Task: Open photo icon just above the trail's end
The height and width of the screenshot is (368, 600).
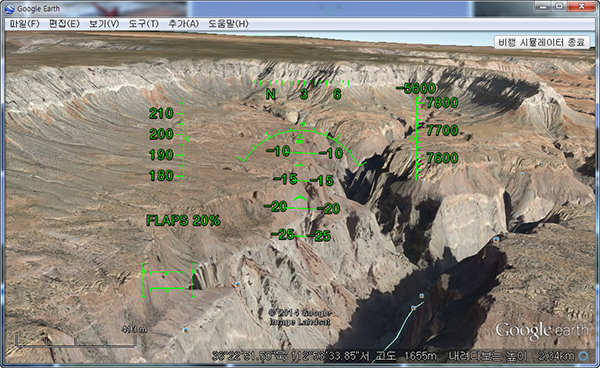Action: [x=422, y=296]
